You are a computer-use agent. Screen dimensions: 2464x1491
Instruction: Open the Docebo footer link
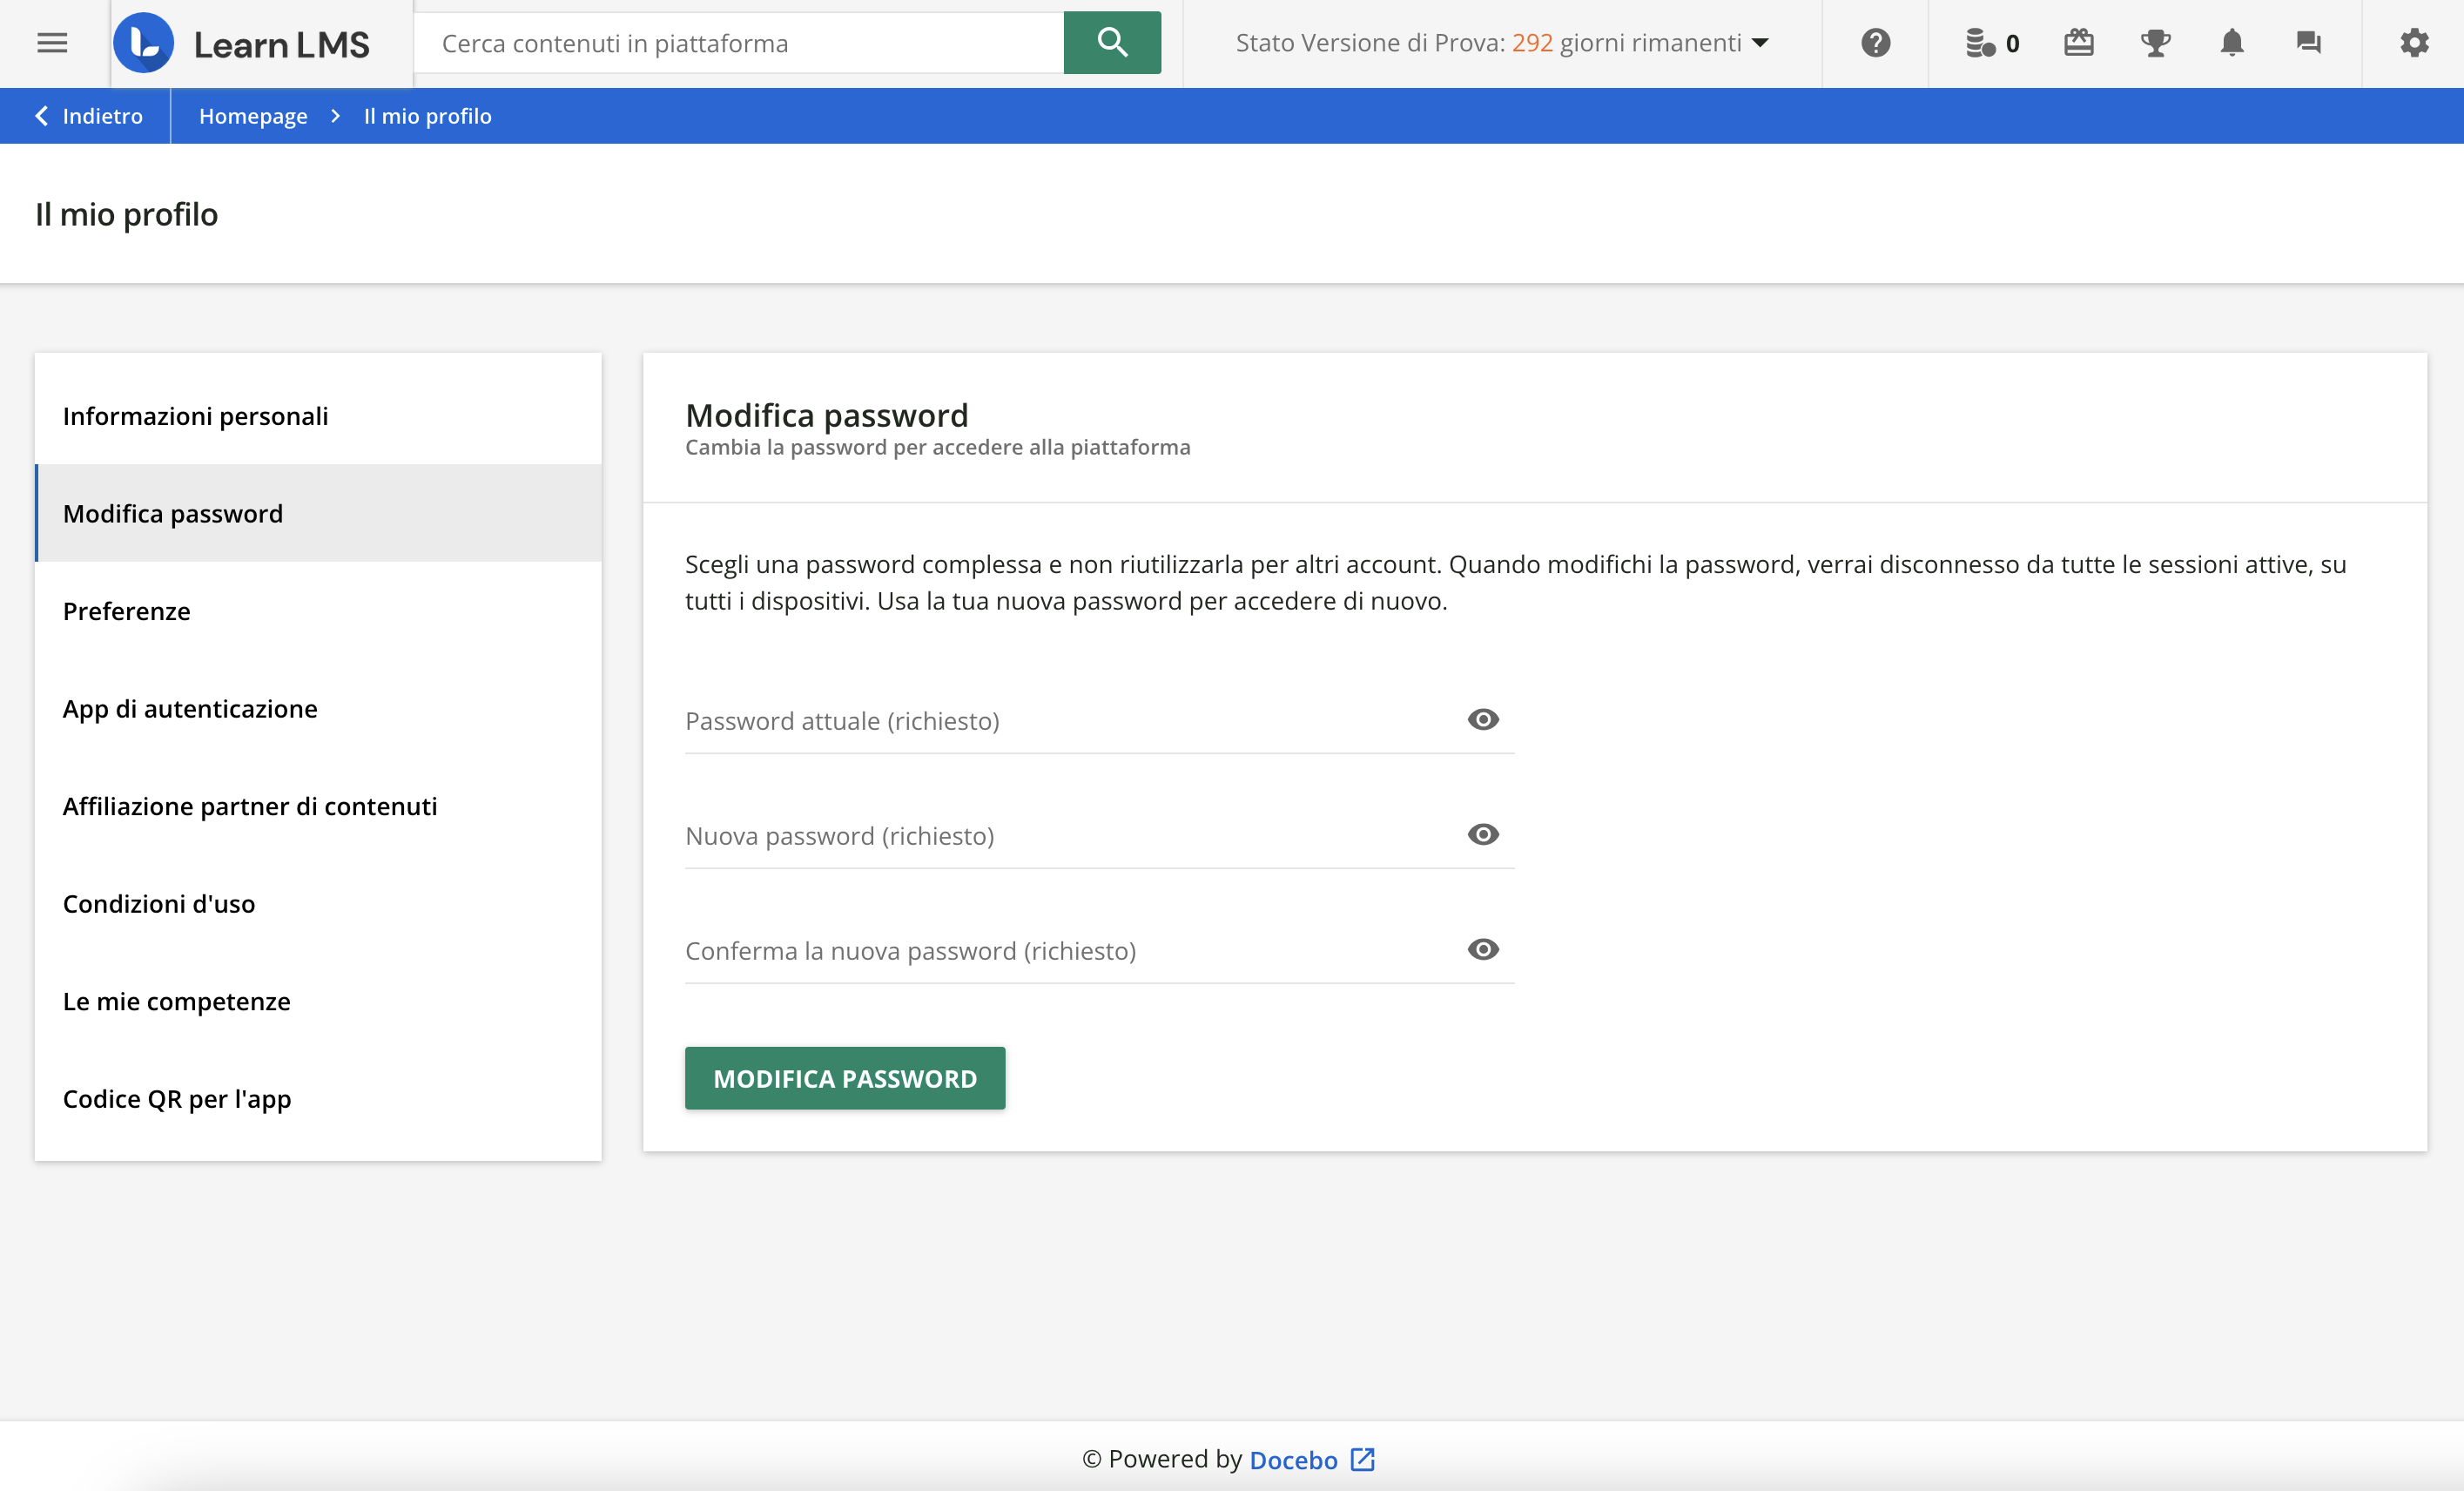coord(1293,1460)
